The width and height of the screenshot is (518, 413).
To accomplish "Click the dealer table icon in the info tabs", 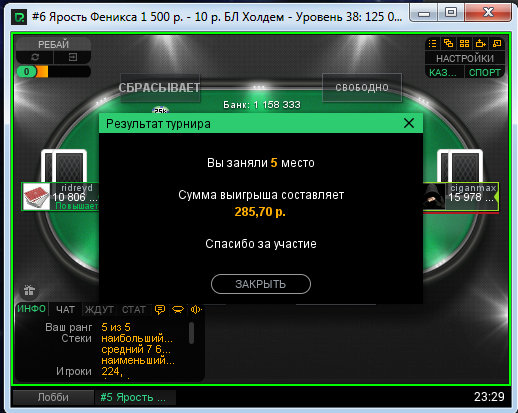I will click(178, 310).
